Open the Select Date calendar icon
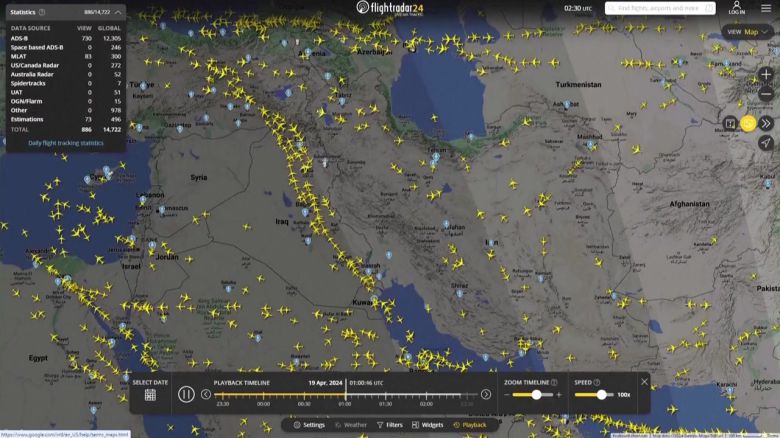780x438 pixels. [x=150, y=395]
